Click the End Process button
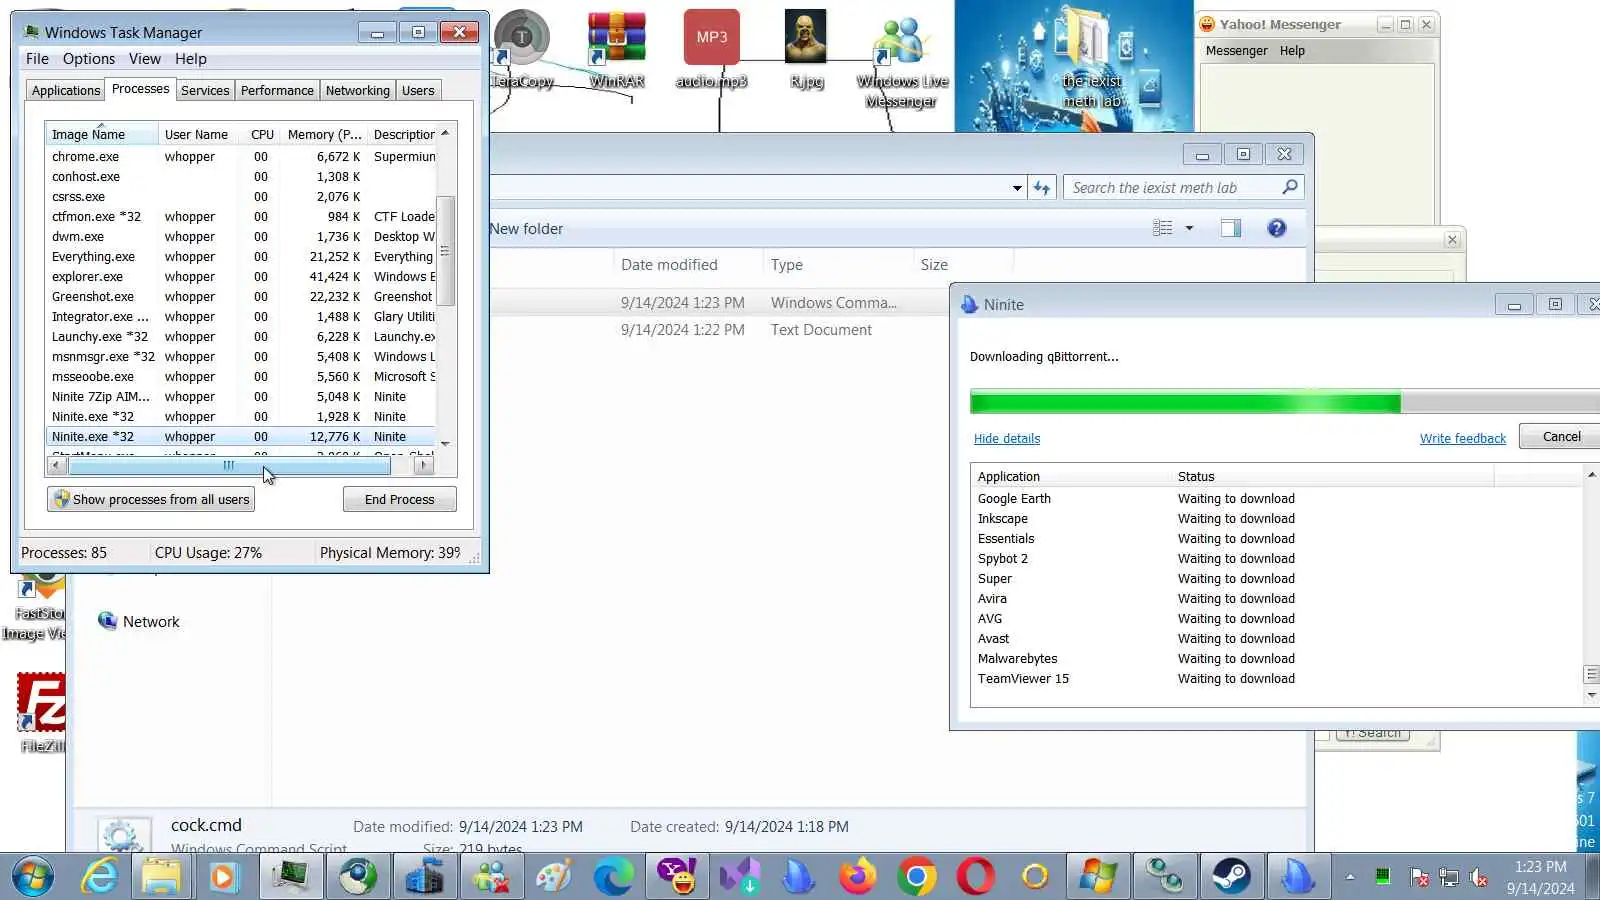Viewport: 1600px width, 900px height. coord(400,499)
